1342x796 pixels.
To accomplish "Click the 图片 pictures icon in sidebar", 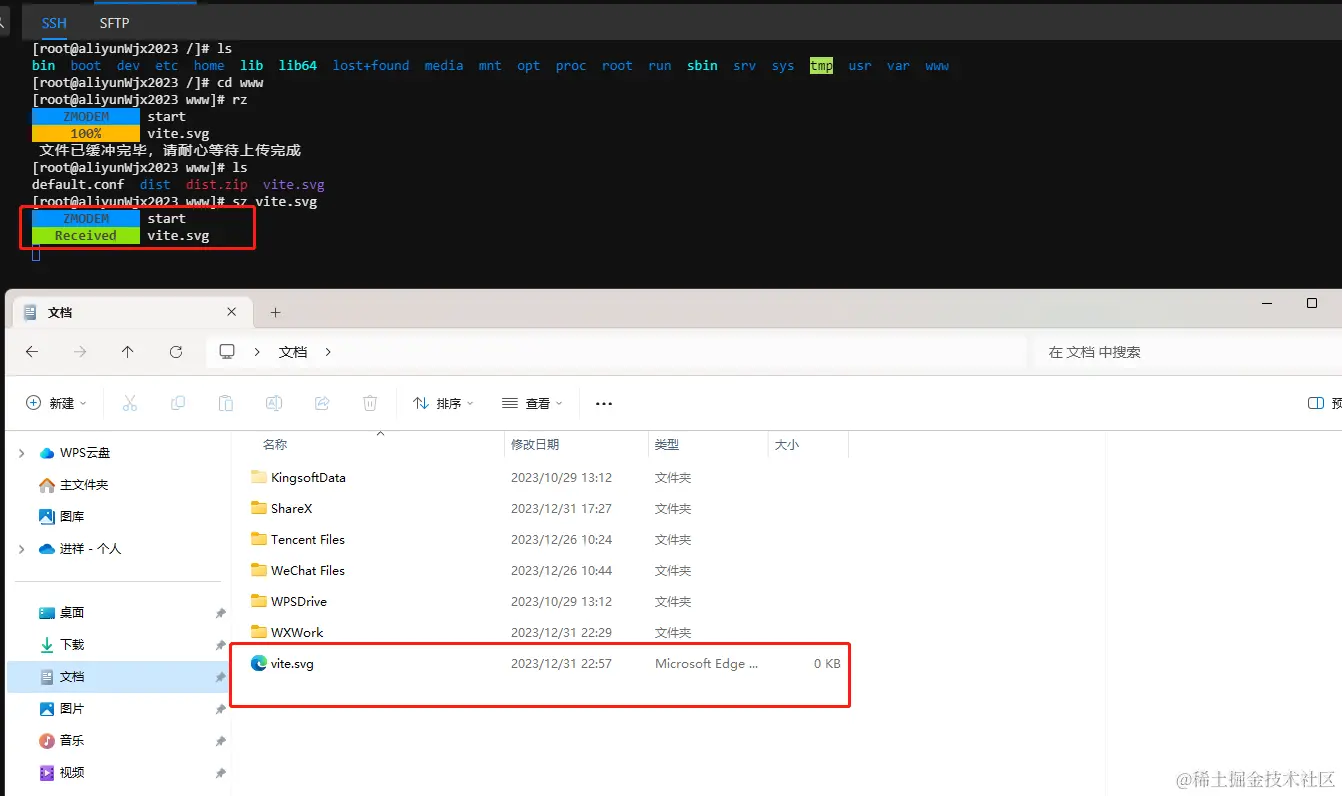I will click(x=47, y=709).
